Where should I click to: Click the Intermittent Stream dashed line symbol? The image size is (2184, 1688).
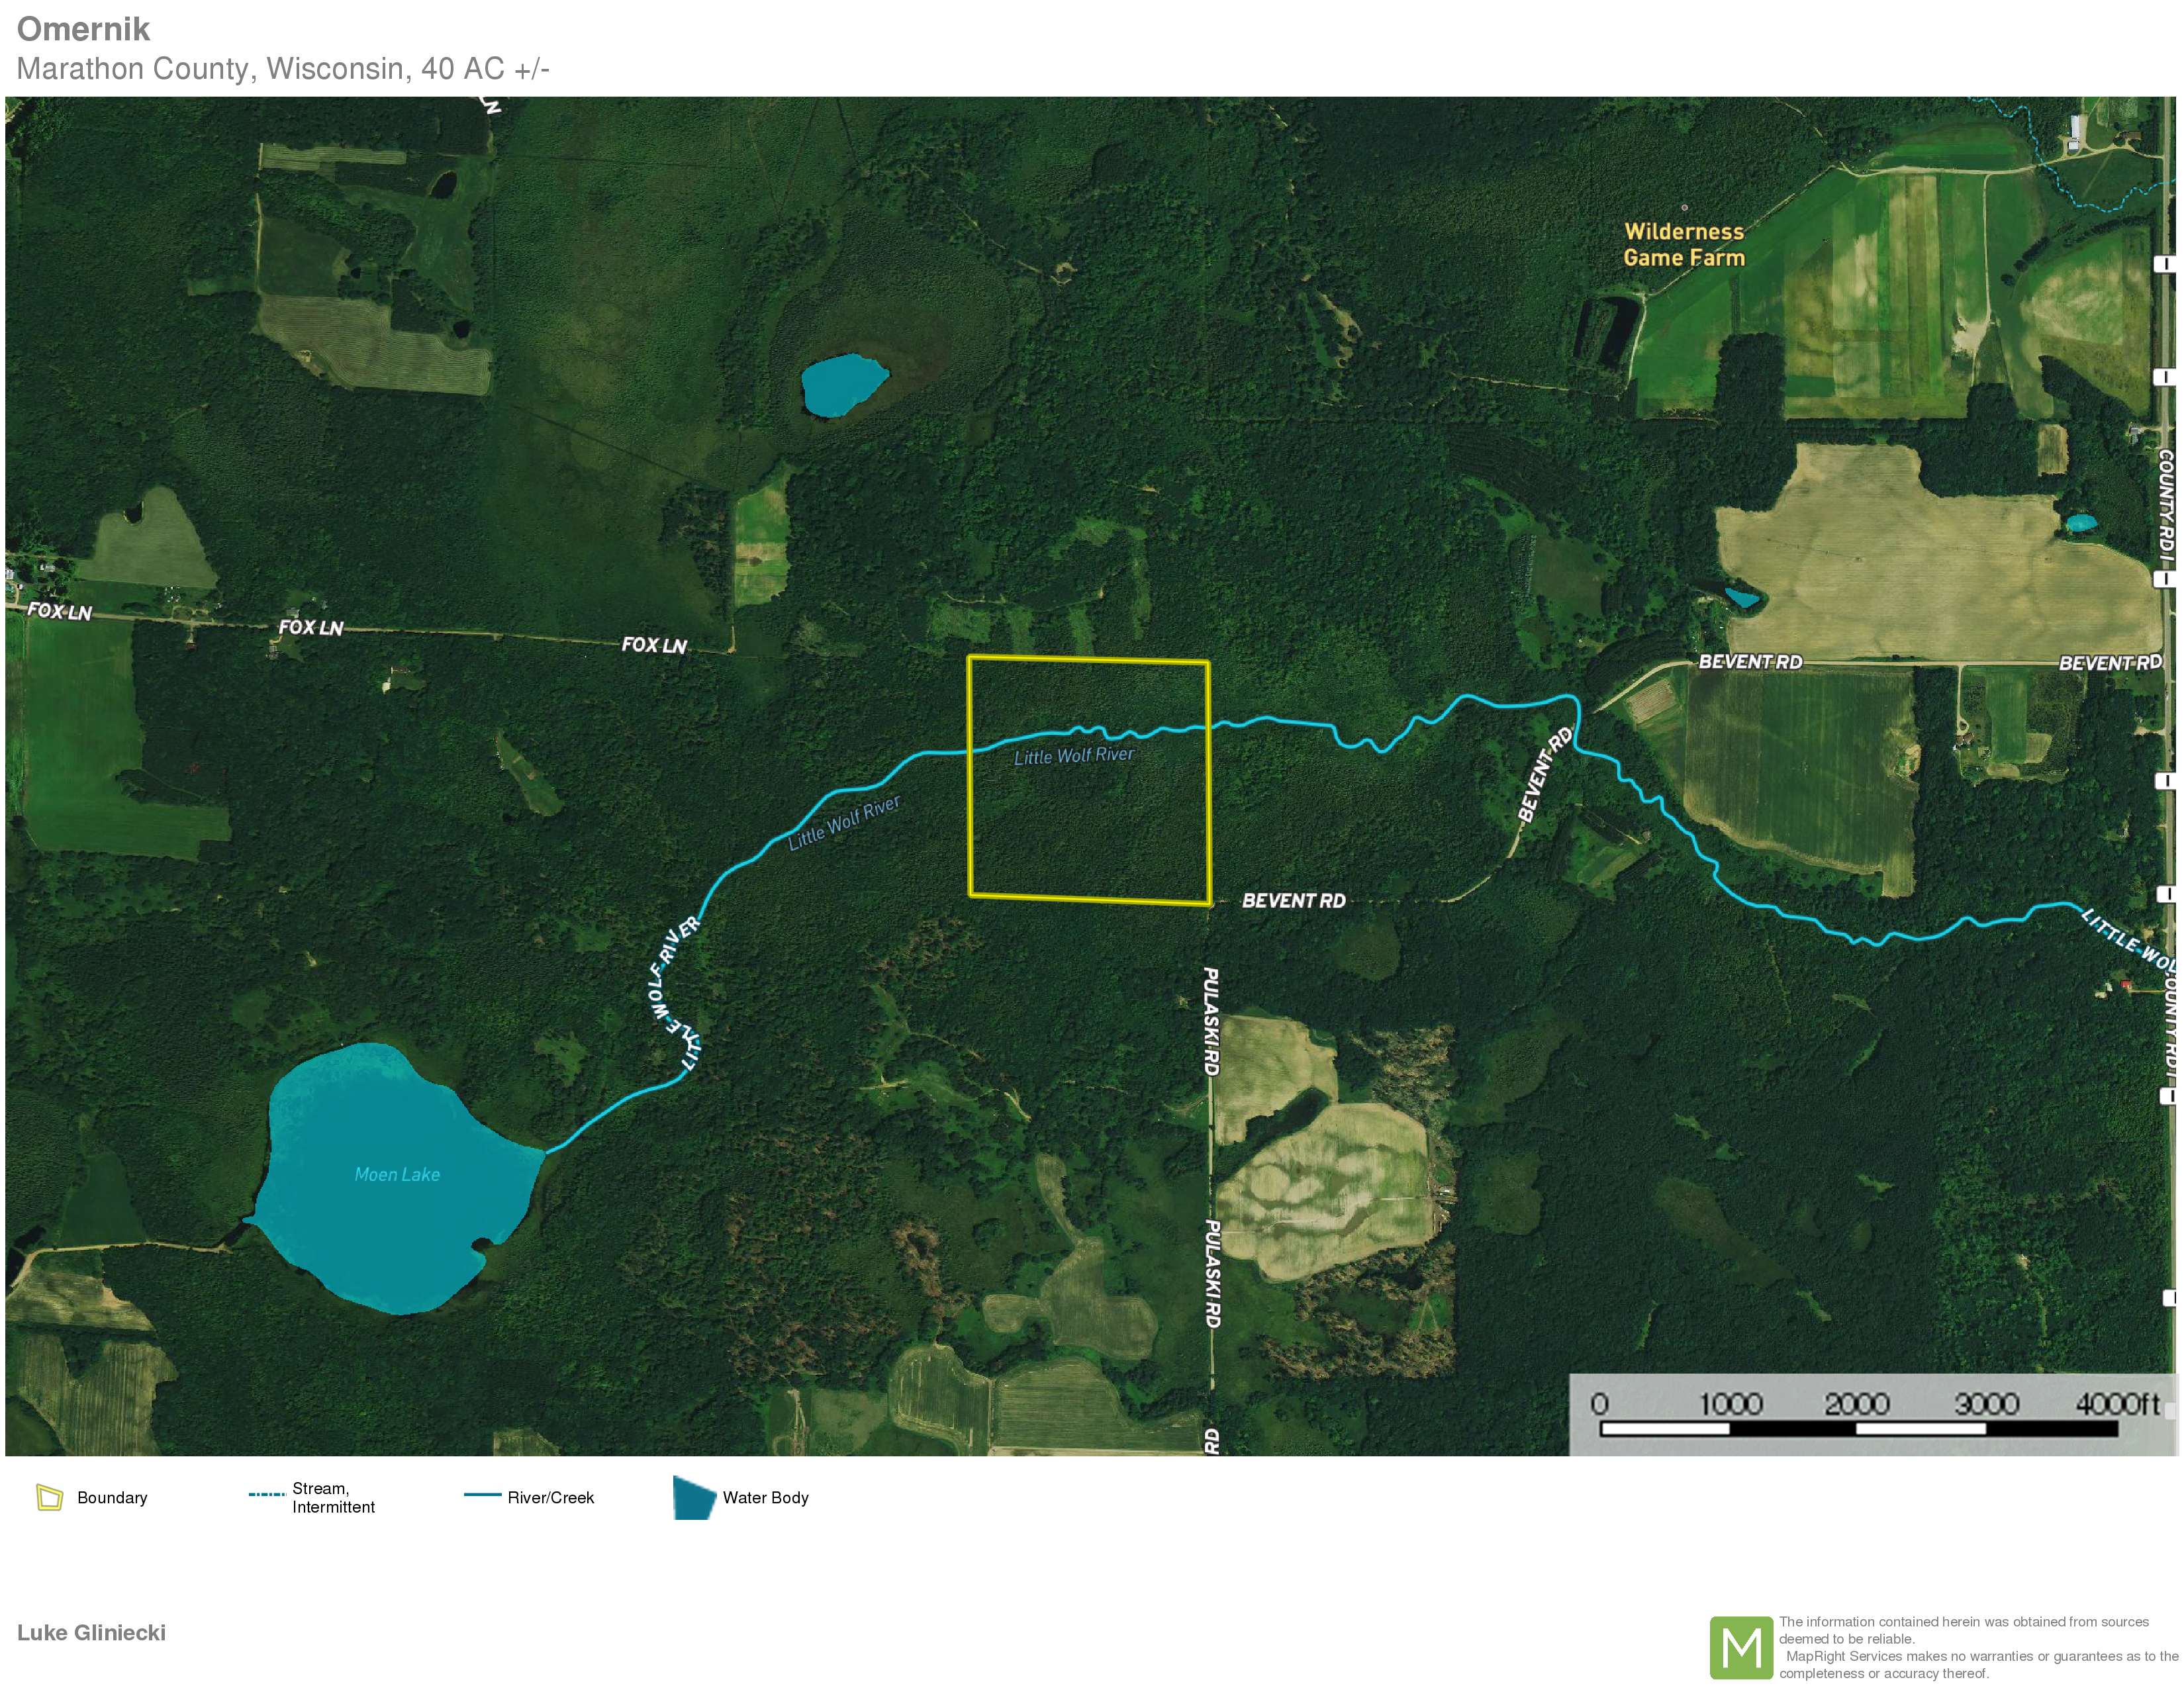(x=267, y=1495)
